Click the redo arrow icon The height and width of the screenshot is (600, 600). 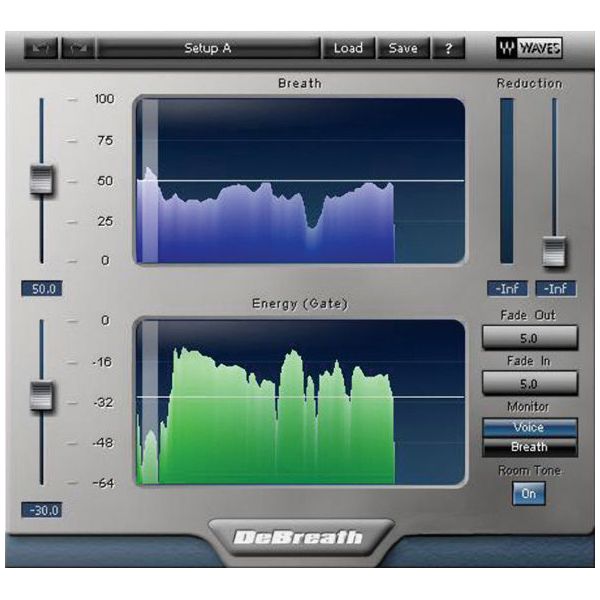[77, 48]
